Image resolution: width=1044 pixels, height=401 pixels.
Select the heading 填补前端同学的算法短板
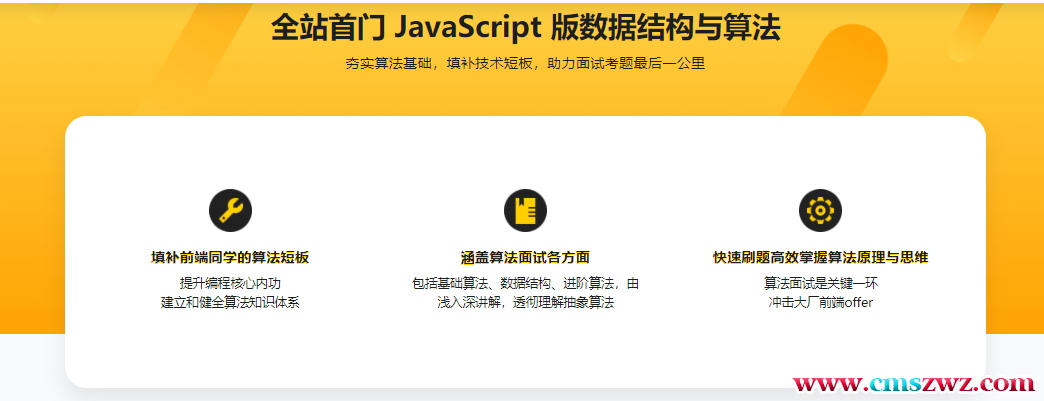(x=230, y=257)
